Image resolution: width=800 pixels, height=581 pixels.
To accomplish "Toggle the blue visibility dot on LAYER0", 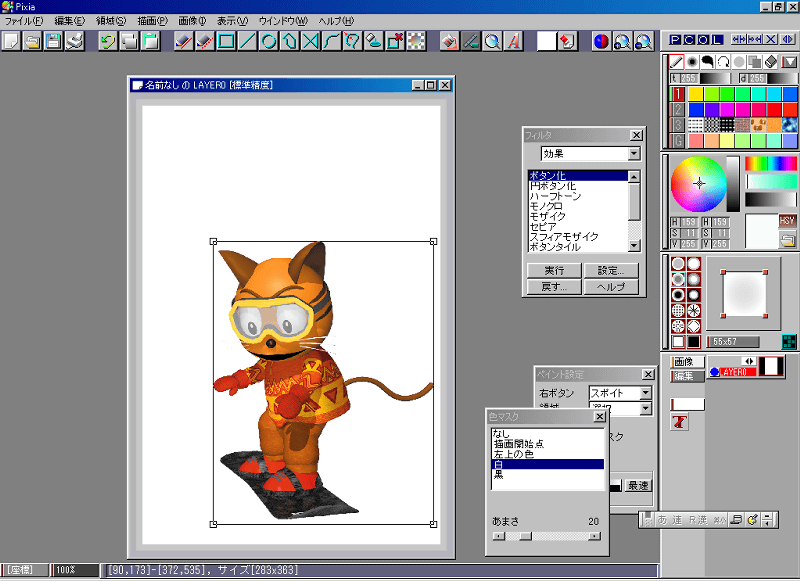I will 714,372.
